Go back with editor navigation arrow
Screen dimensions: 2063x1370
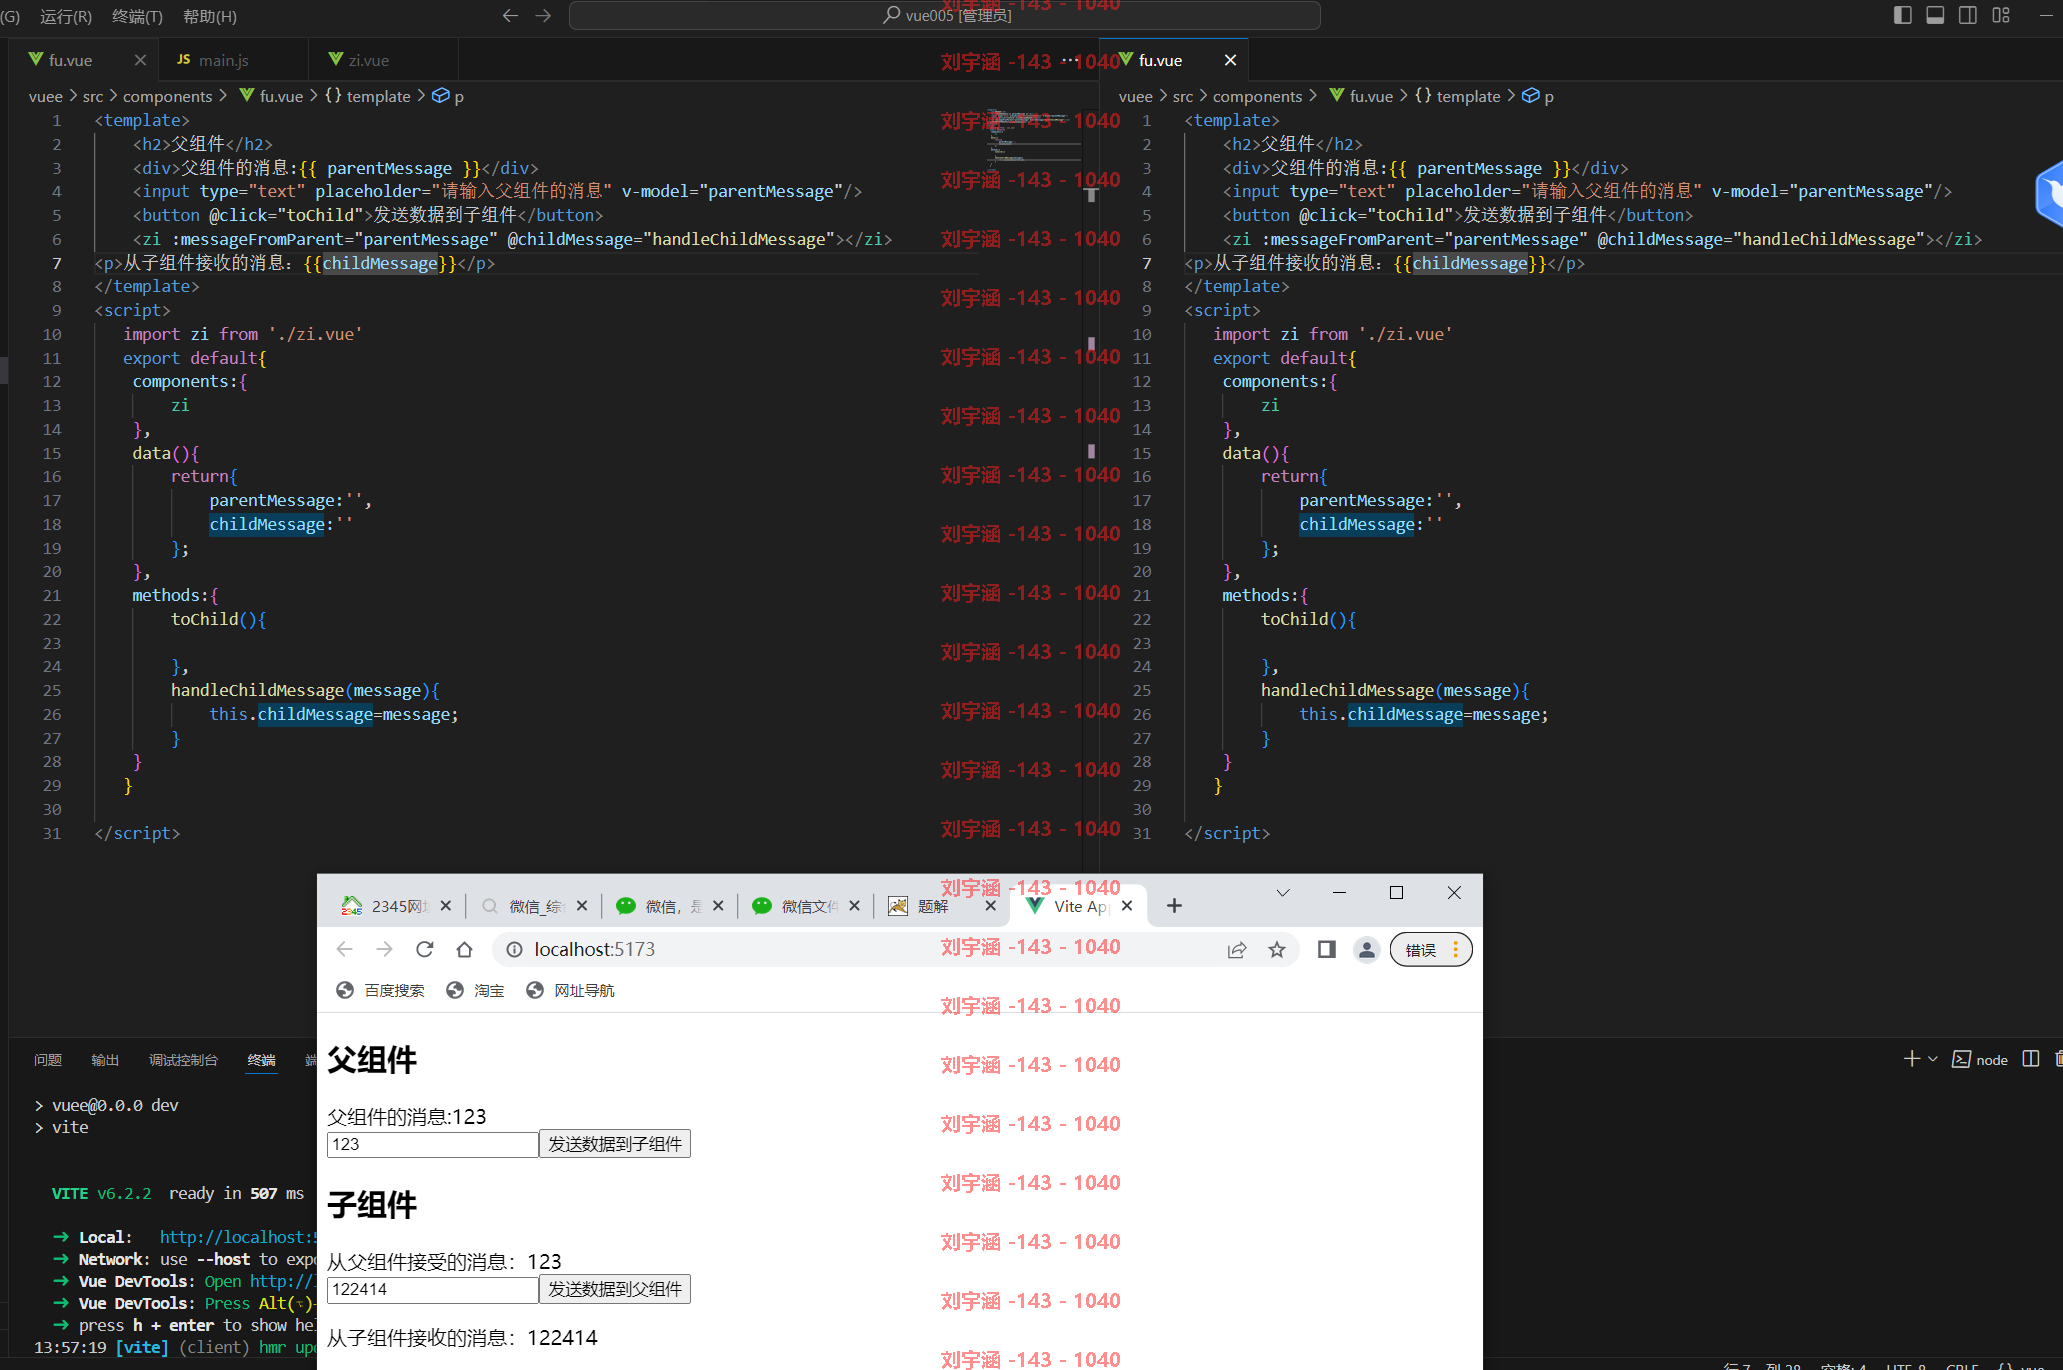pos(510,15)
